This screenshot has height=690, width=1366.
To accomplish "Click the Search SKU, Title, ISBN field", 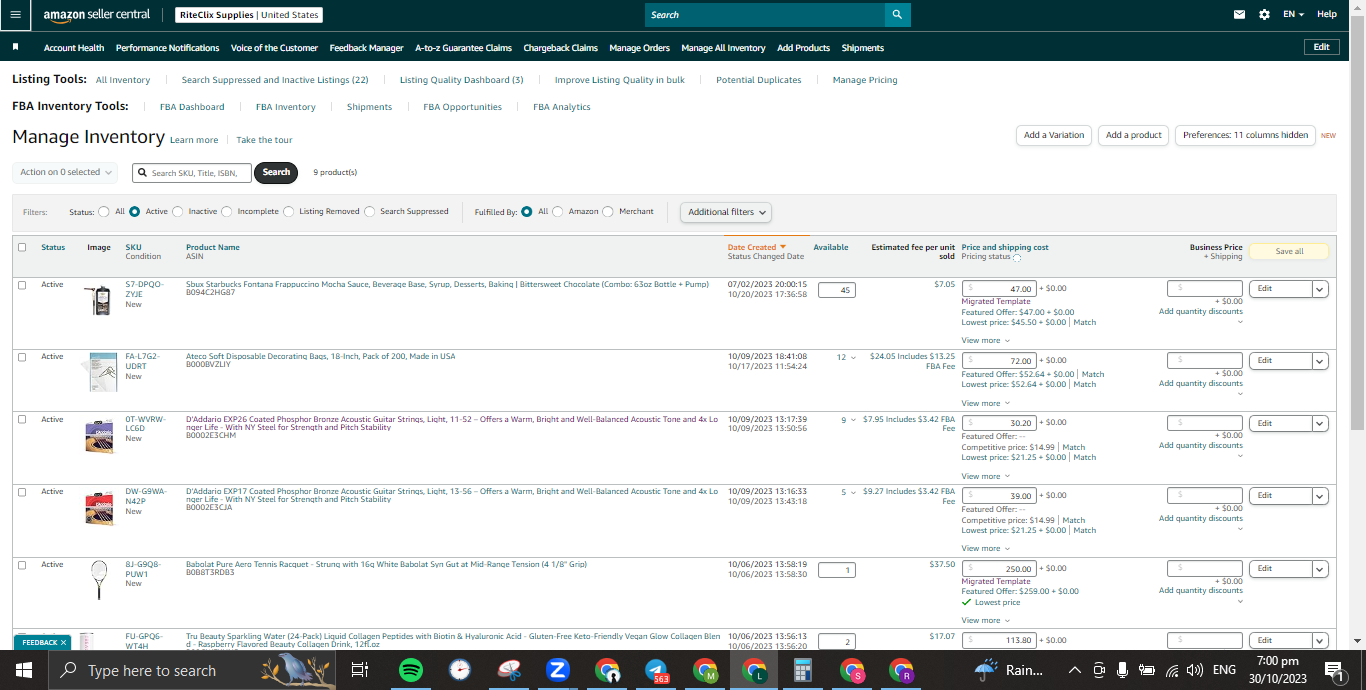I will (x=192, y=172).
